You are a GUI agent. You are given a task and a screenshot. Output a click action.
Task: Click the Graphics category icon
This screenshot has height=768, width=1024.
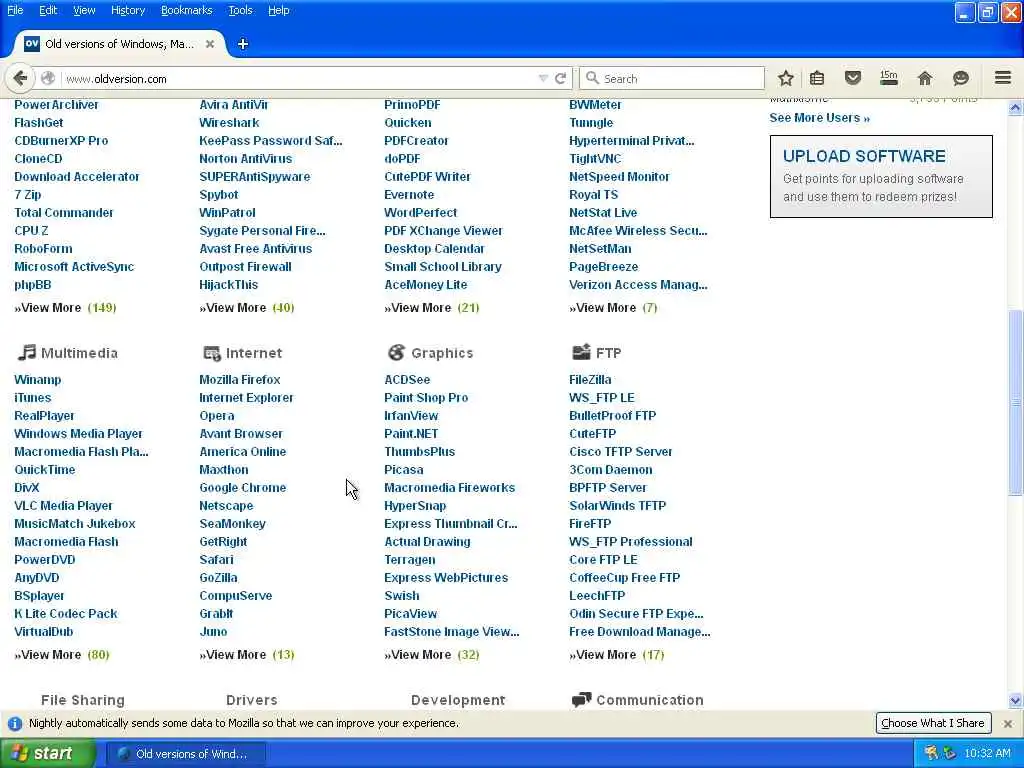point(396,353)
